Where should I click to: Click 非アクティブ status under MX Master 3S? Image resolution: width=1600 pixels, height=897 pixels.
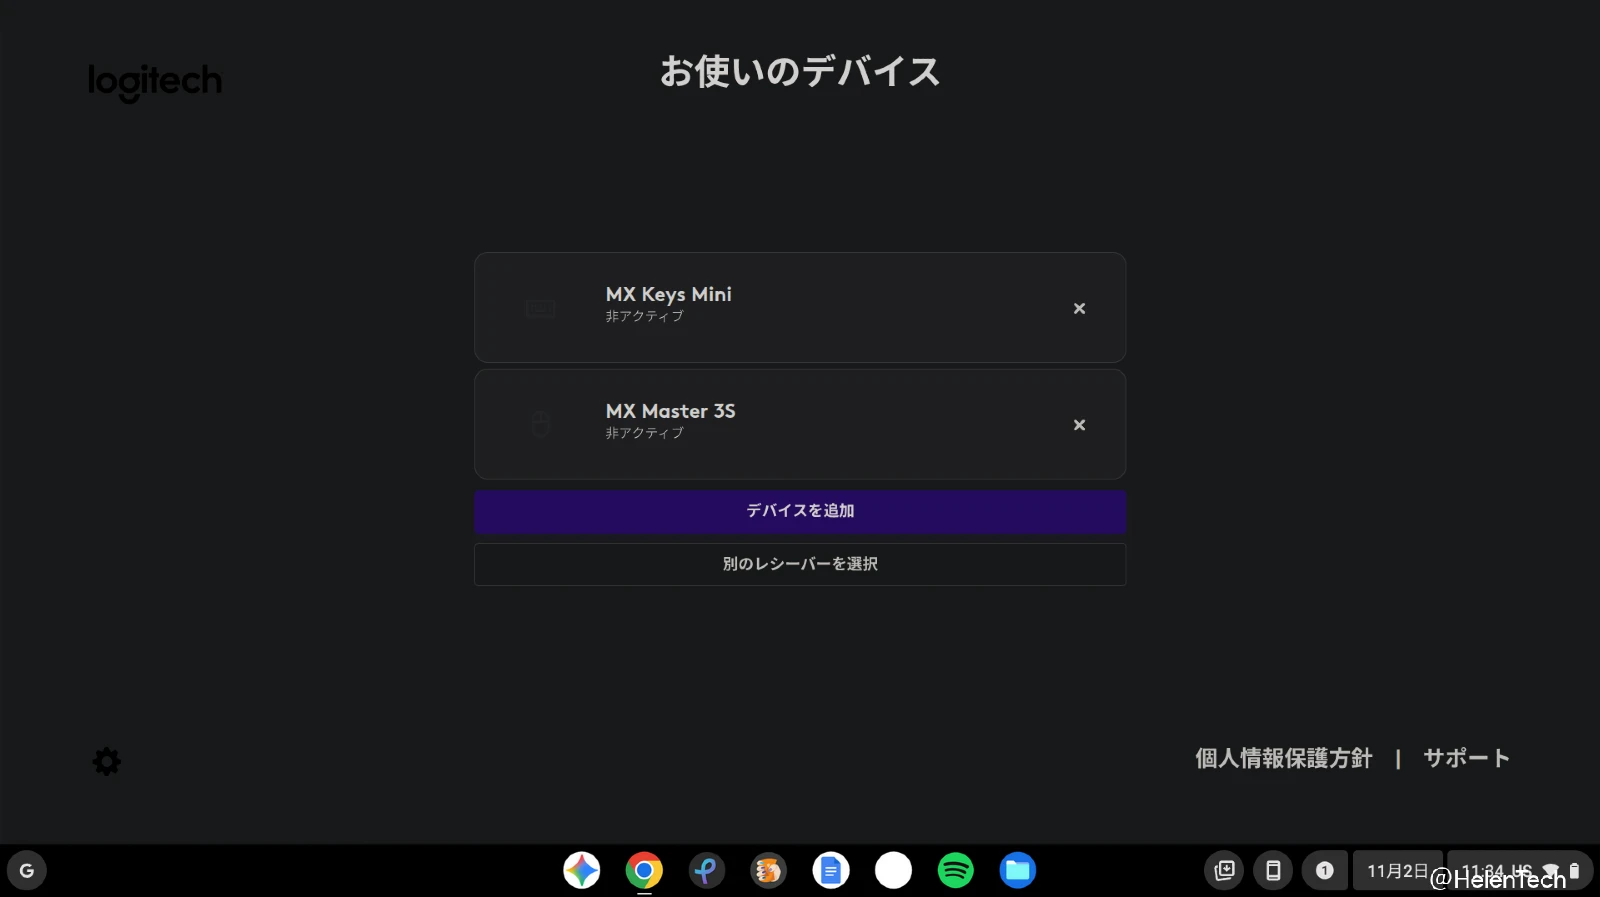click(x=644, y=433)
